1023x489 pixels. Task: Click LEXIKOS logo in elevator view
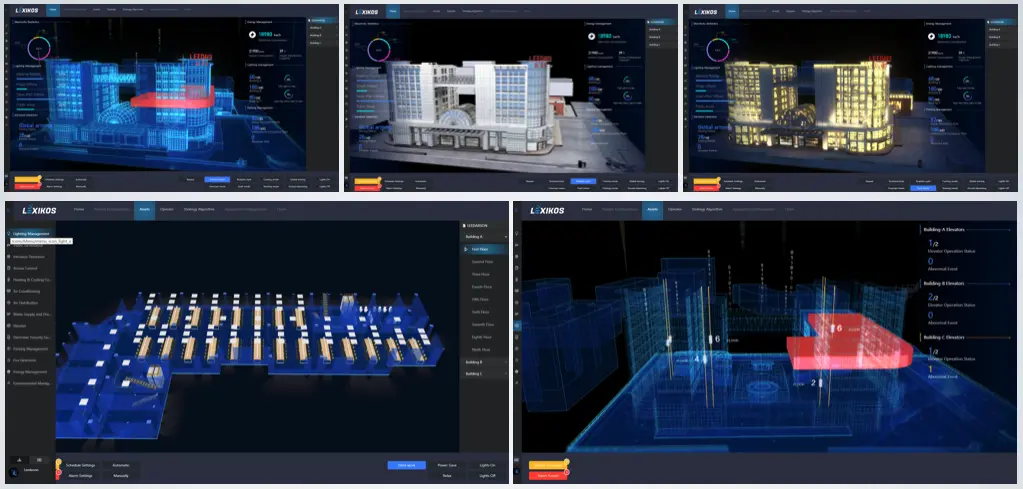[547, 211]
